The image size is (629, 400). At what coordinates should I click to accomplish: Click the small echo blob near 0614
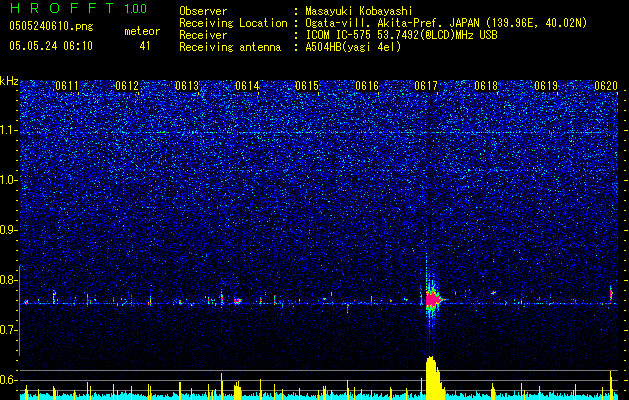(237, 301)
